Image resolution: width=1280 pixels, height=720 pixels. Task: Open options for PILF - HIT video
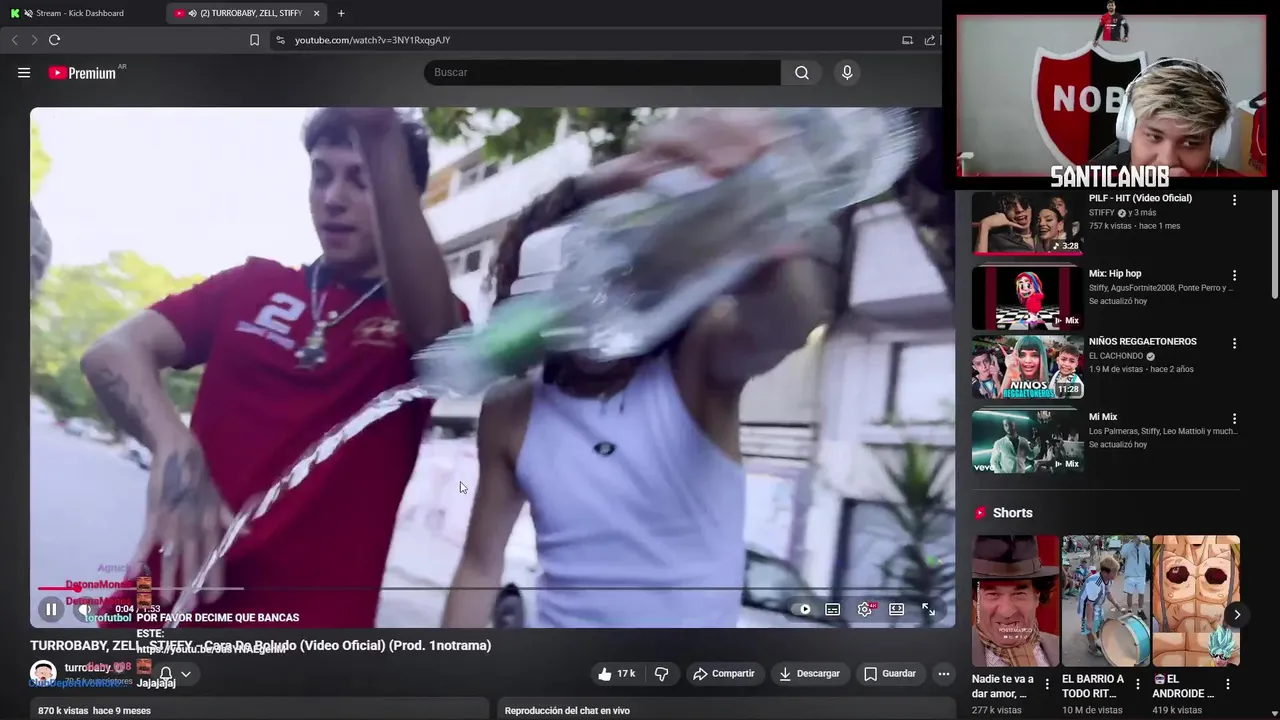pos(1234,200)
